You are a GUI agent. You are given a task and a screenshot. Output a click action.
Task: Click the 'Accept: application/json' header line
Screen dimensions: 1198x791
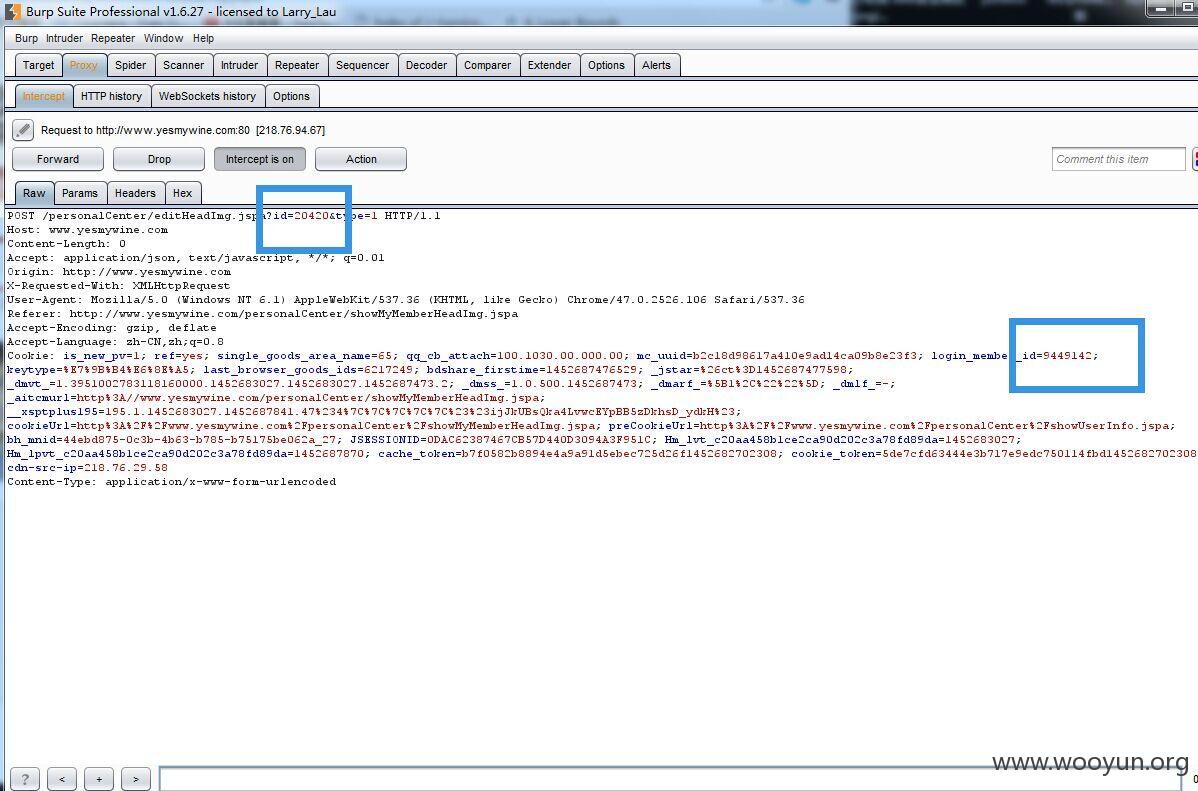pos(196,258)
